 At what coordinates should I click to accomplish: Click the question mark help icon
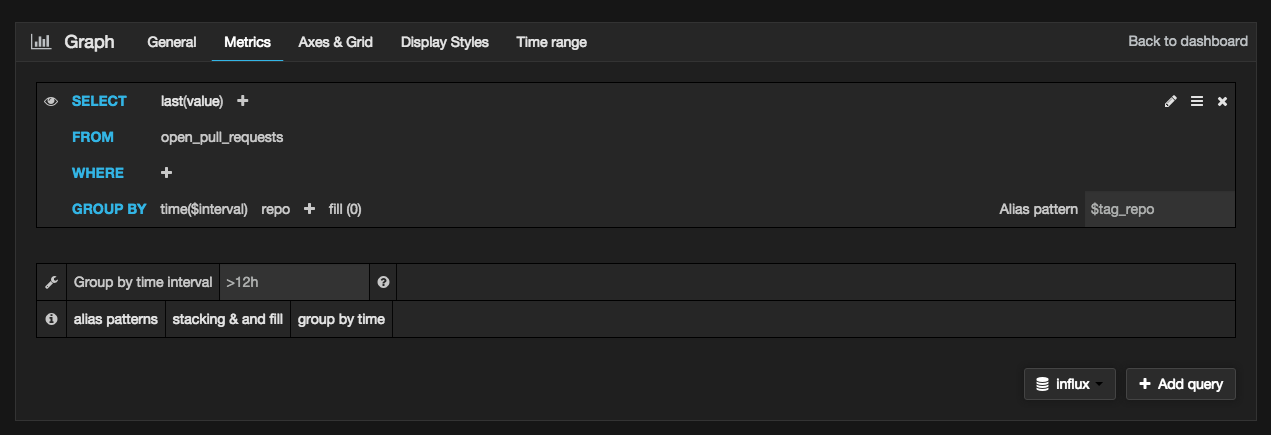[x=383, y=282]
